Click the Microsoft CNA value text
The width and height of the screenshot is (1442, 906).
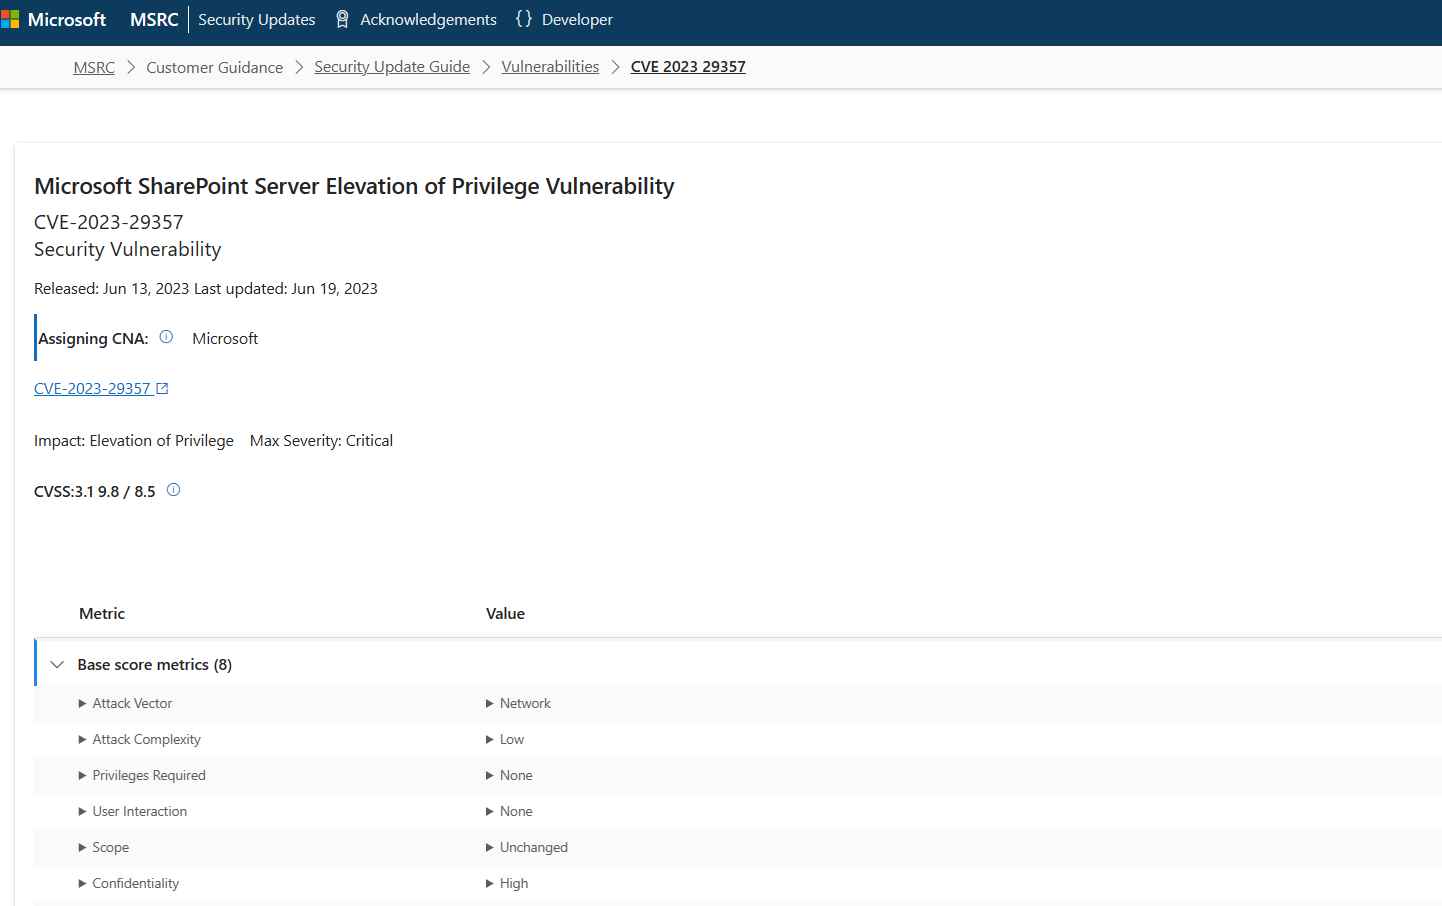coord(225,338)
